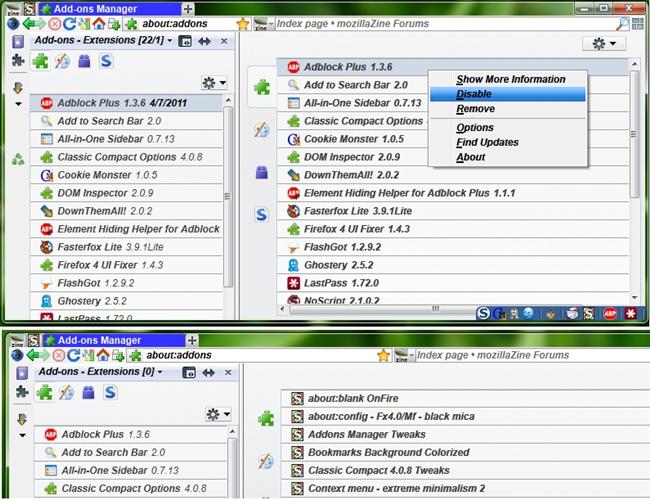Select Stylish S icon in main pane
Image resolution: width=650 pixels, height=500 pixels.
(x=262, y=215)
